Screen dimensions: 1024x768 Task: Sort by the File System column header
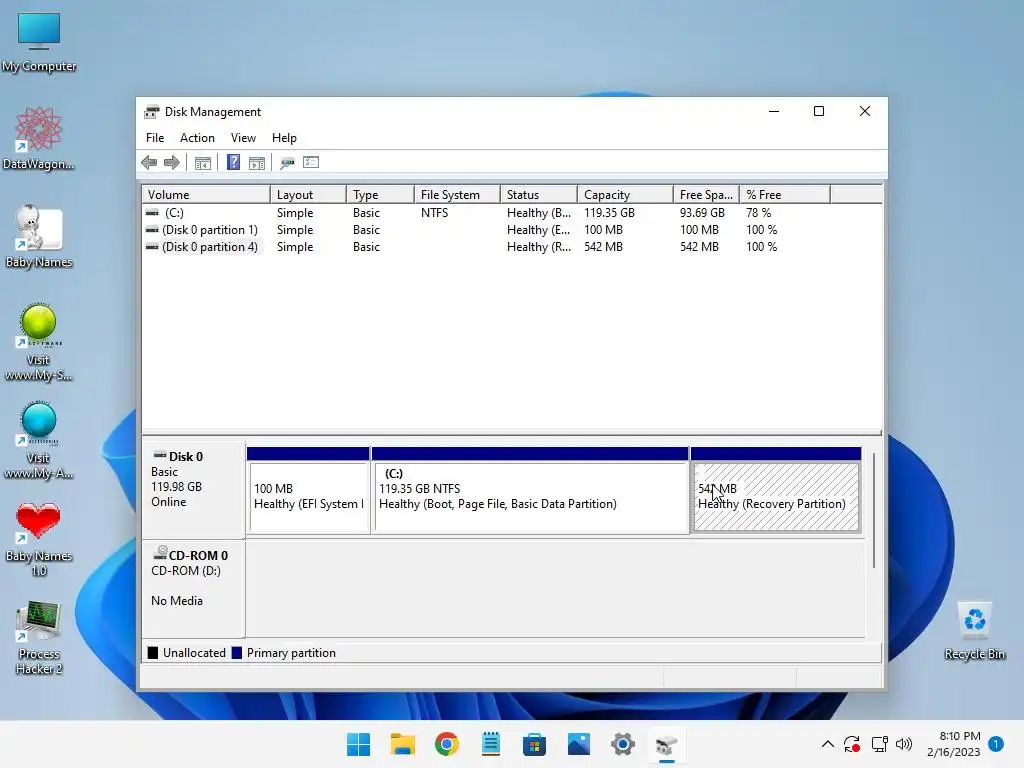click(x=457, y=195)
